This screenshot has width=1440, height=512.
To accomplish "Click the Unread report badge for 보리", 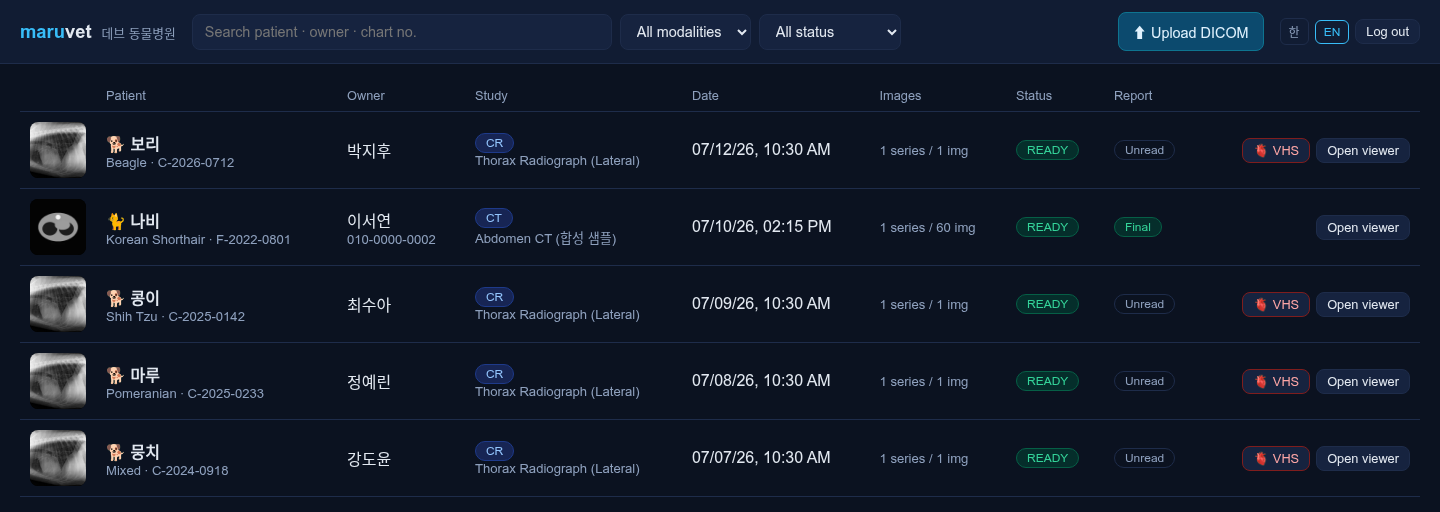I will (x=1144, y=150).
